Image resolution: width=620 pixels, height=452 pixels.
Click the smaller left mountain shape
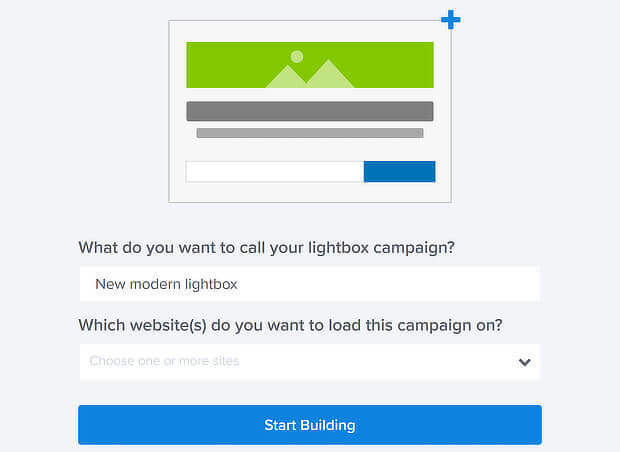(x=288, y=77)
